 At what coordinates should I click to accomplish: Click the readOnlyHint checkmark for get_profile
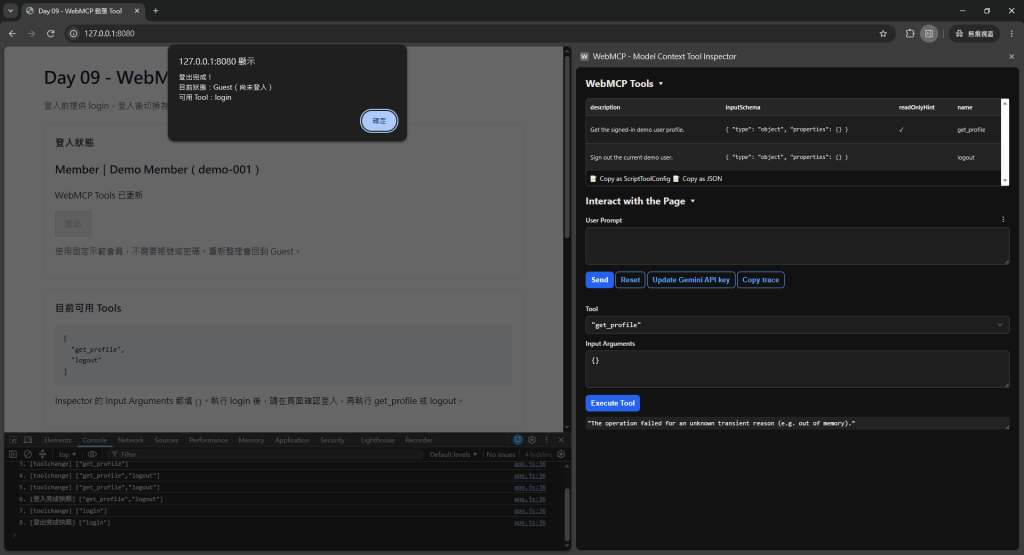901,130
